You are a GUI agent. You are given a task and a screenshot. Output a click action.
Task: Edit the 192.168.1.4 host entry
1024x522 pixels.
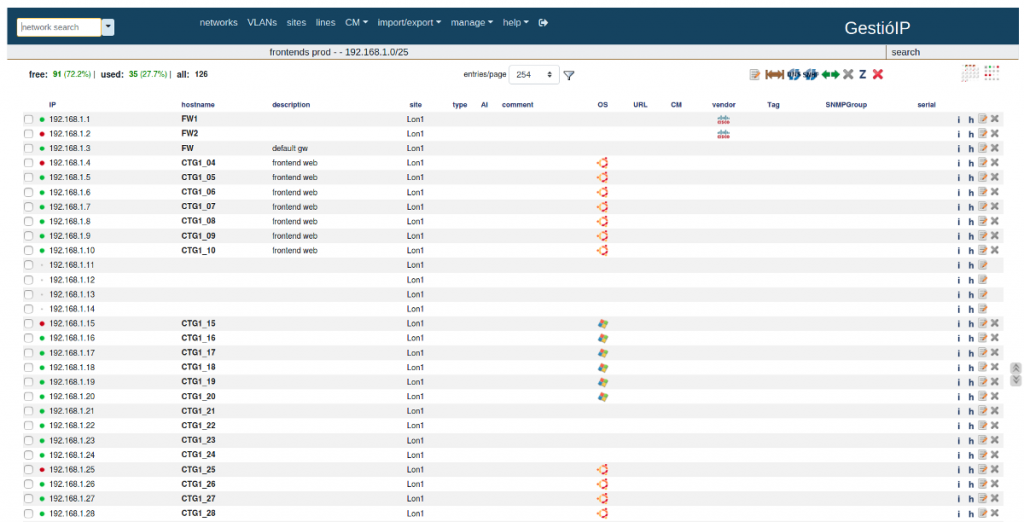983,163
